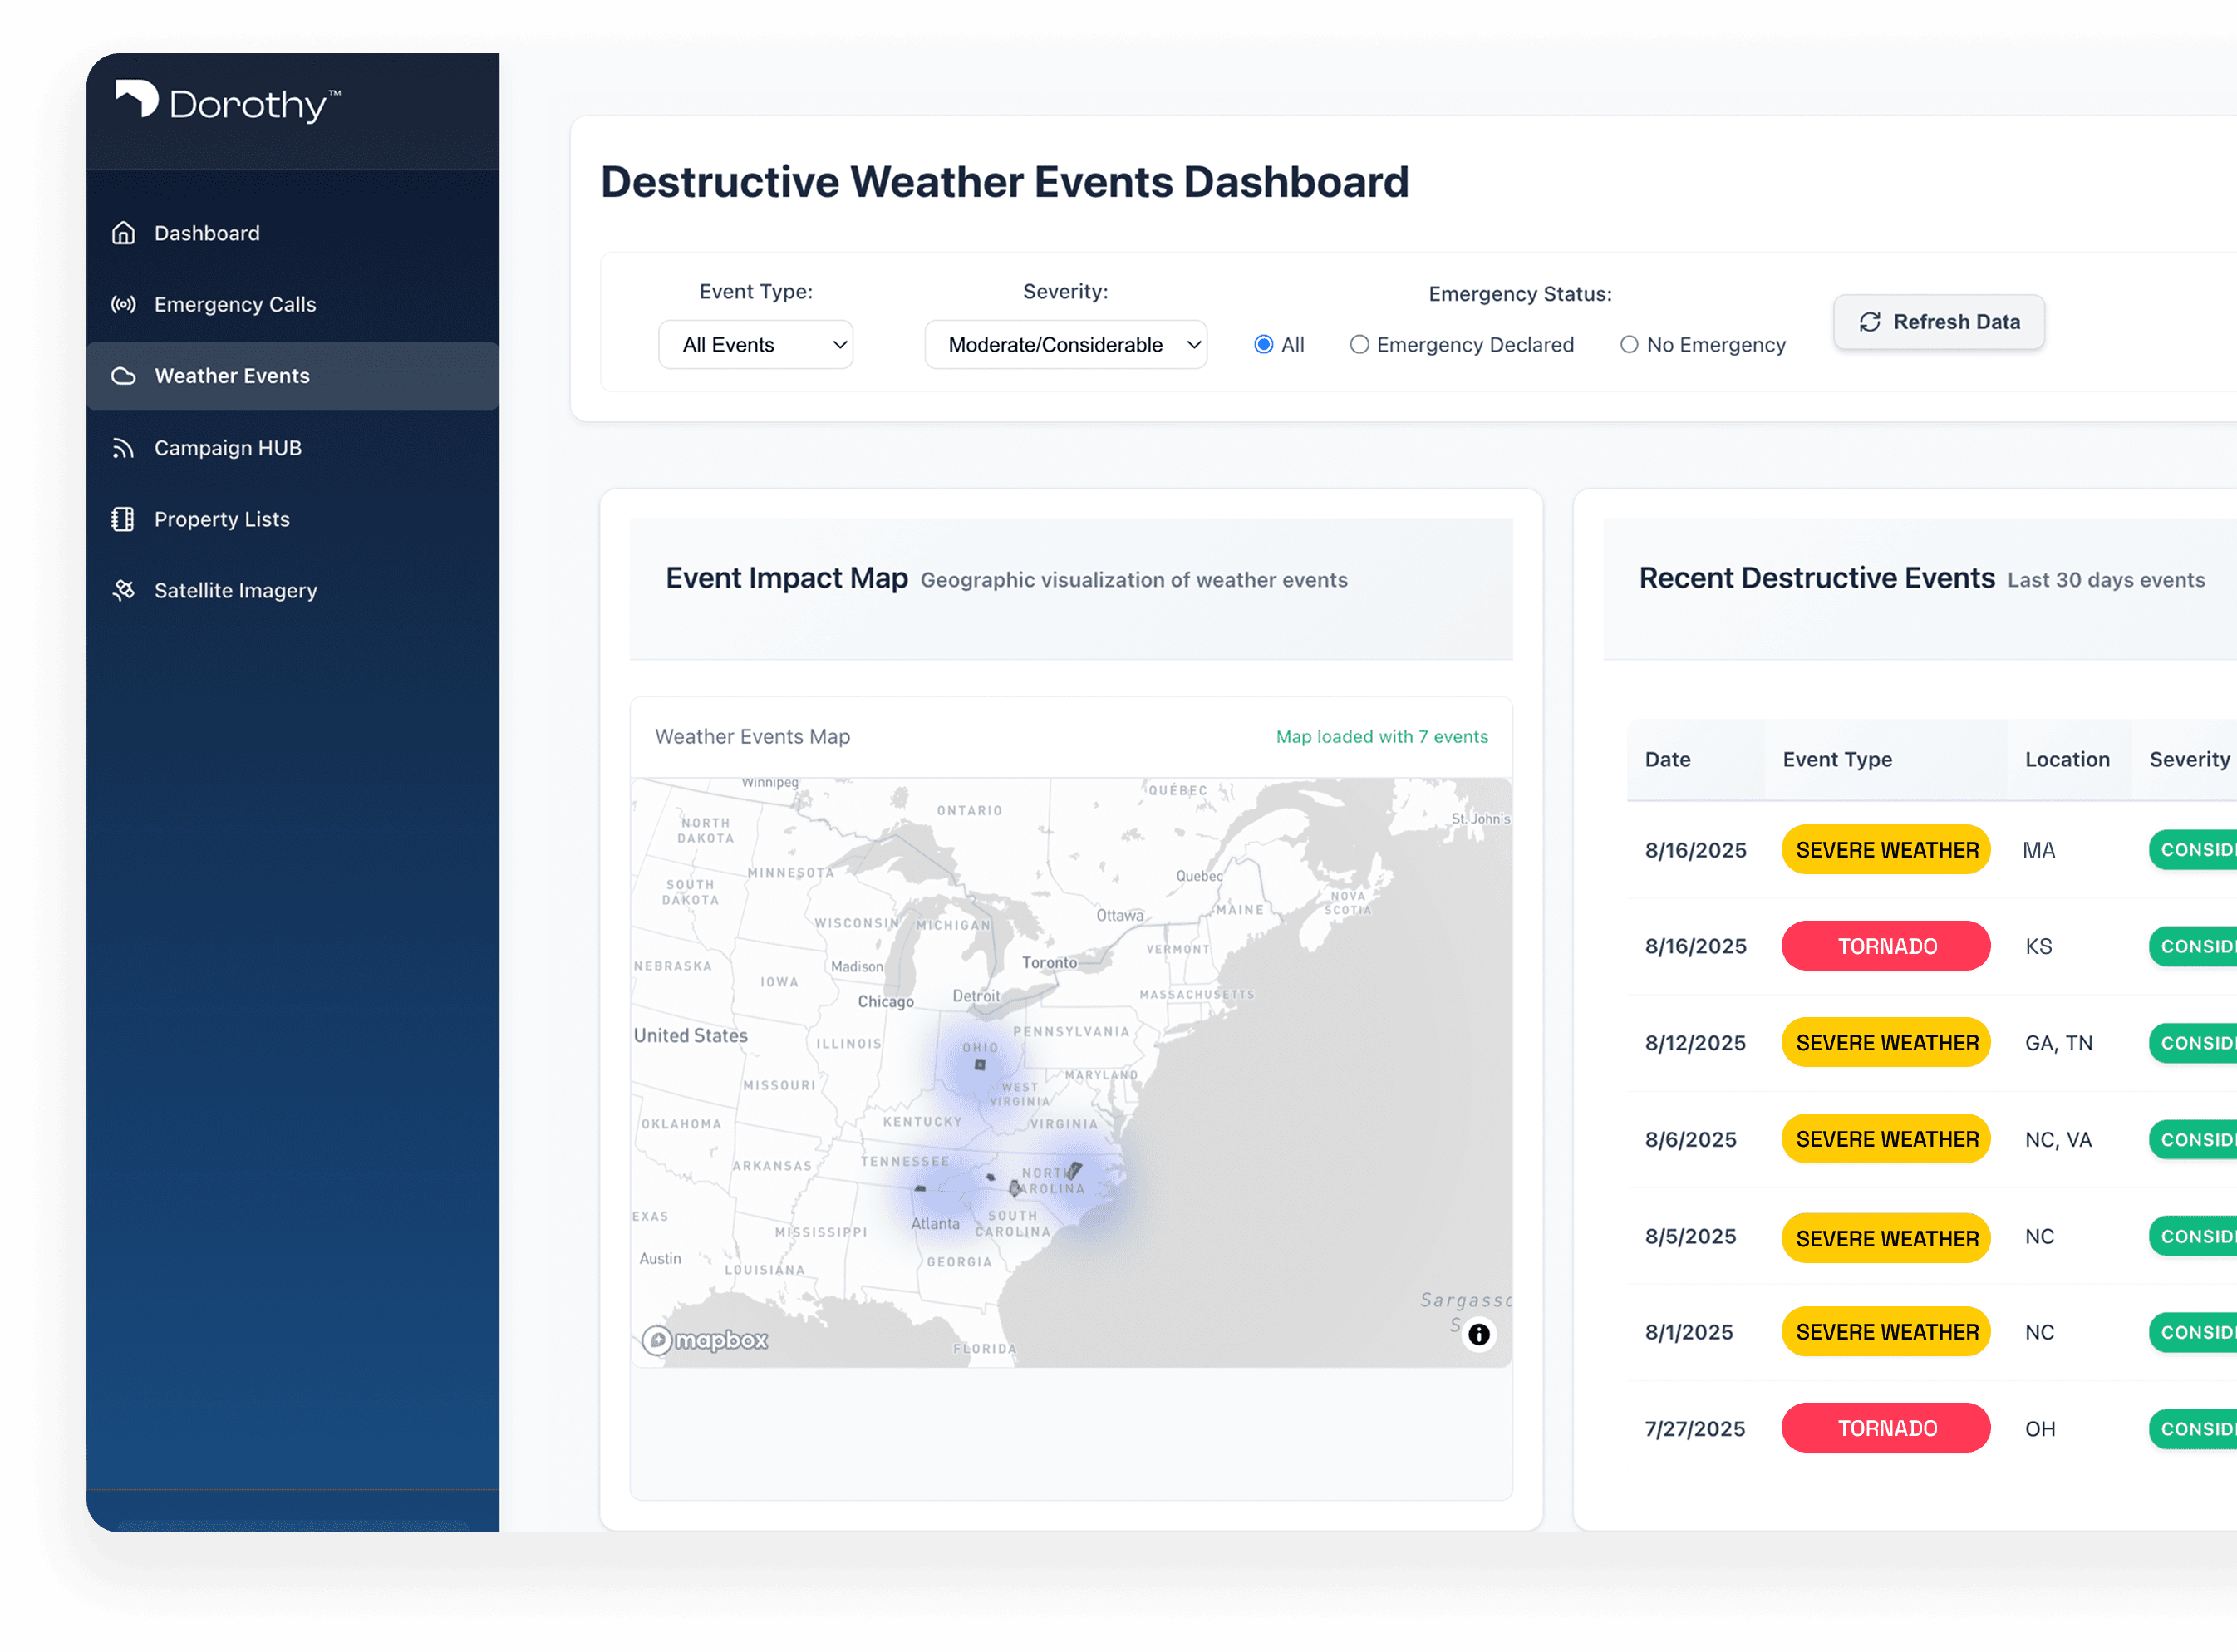
Task: Open the Event Type All Events dropdown
Action: [755, 345]
